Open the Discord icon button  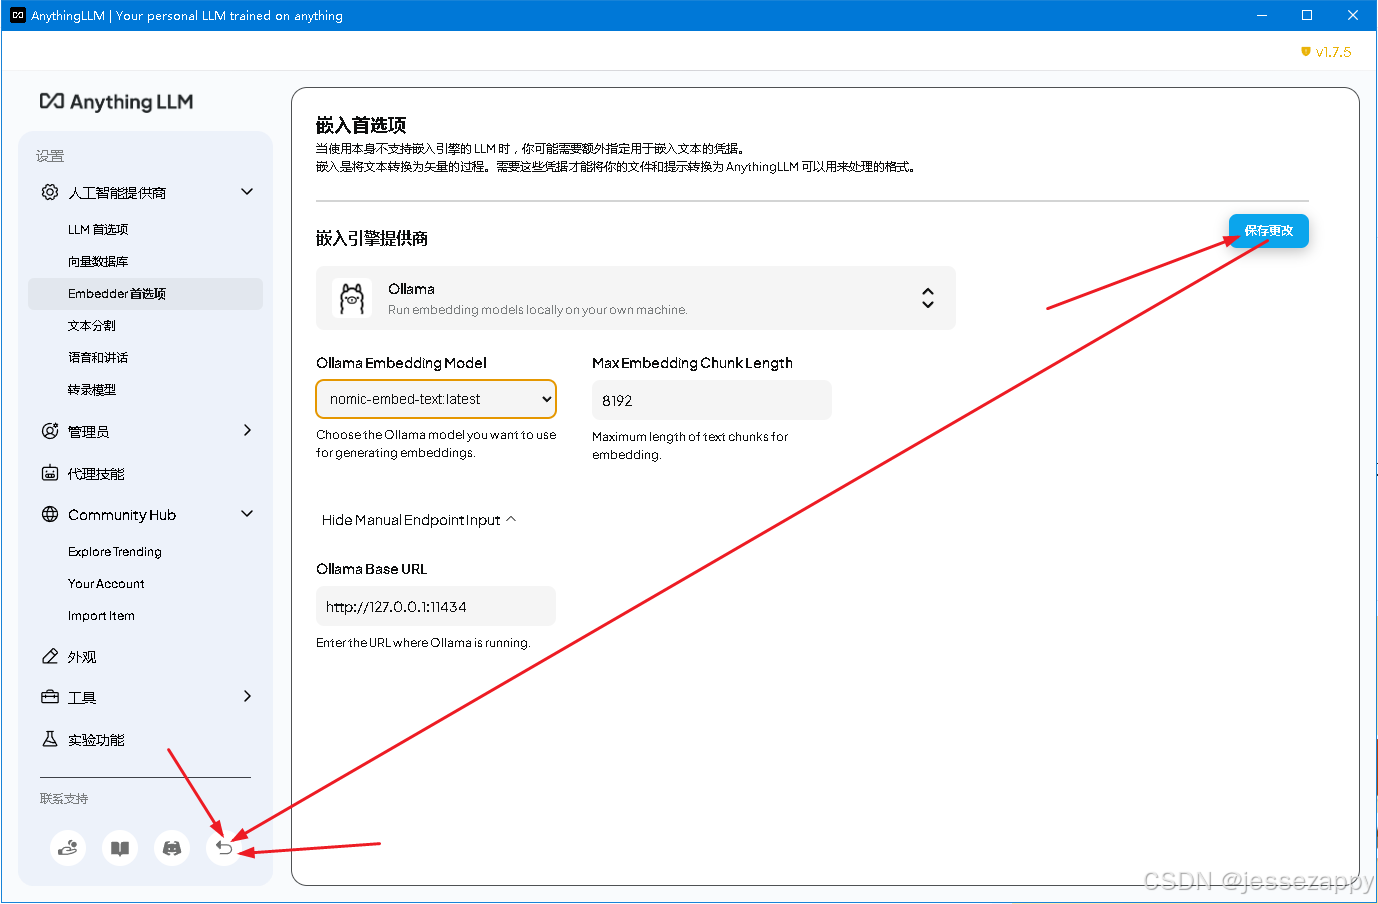[x=172, y=849]
